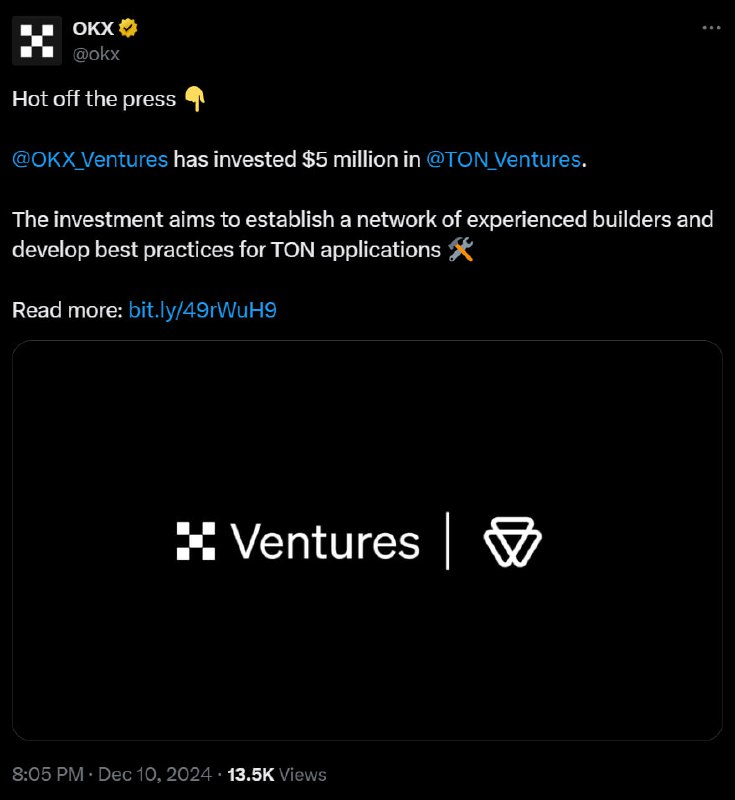Click the 'Hot off the press' text
This screenshot has height=800, width=735.
[94, 99]
